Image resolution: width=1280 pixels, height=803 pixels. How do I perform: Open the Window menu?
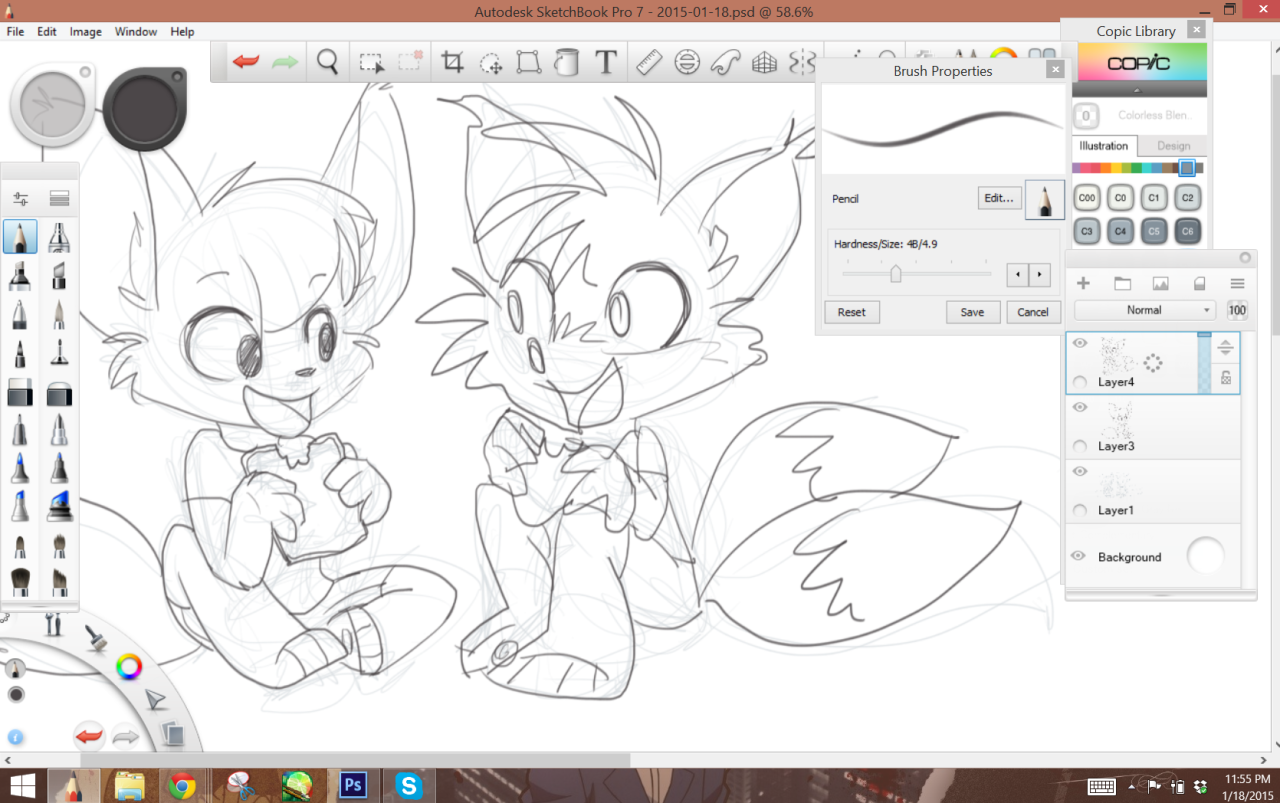tap(136, 32)
